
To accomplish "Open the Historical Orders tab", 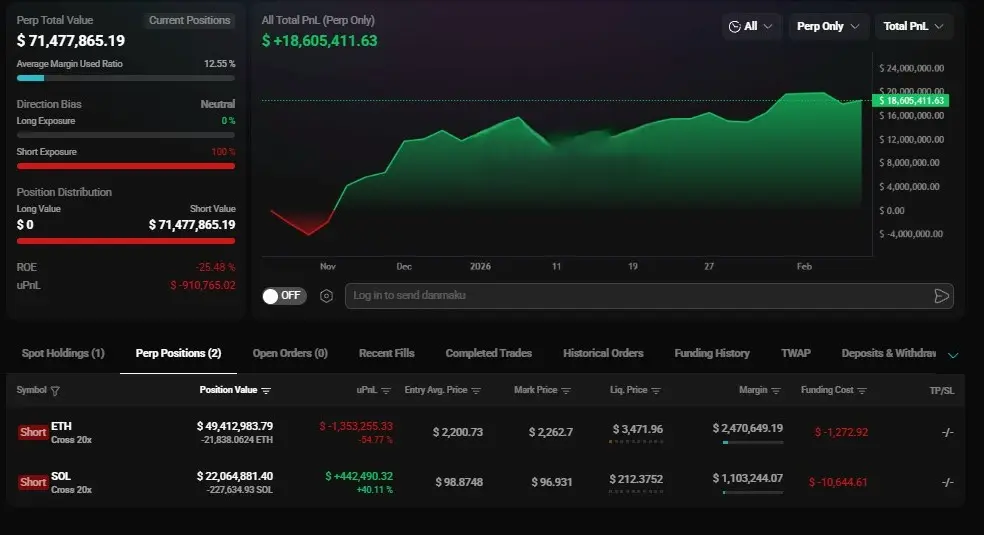I will [x=603, y=353].
